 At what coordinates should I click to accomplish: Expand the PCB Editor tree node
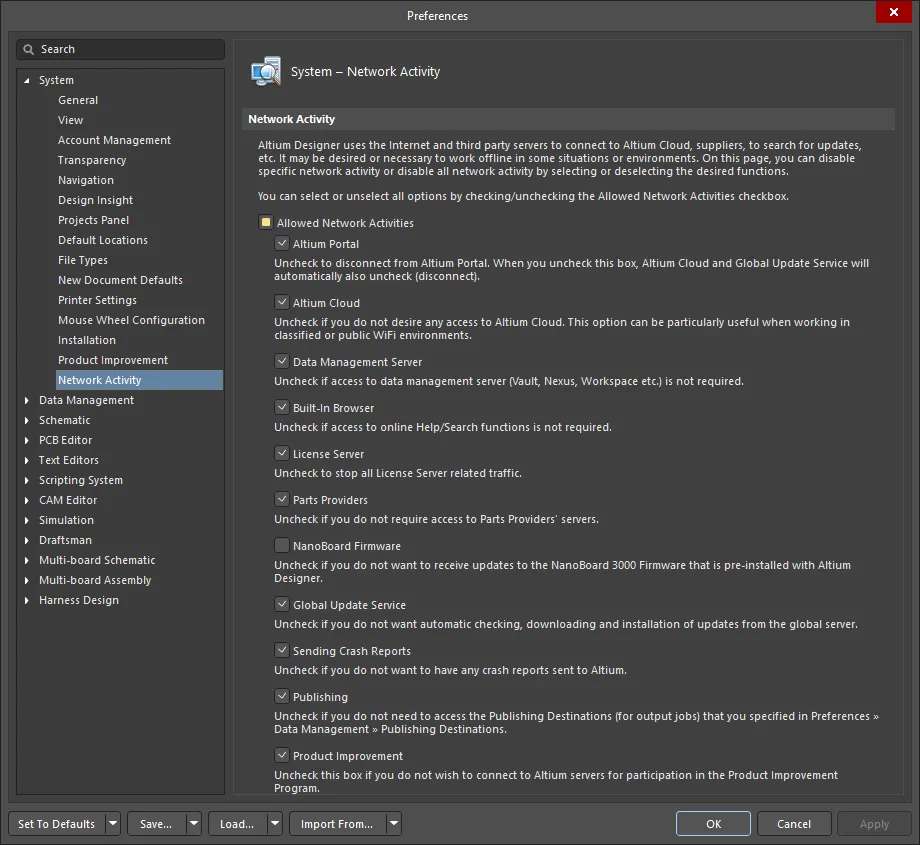point(26,440)
